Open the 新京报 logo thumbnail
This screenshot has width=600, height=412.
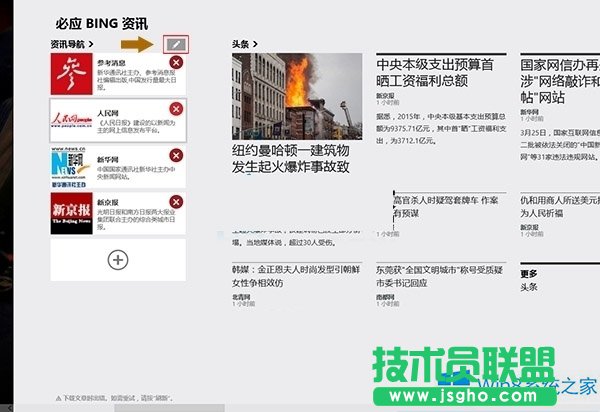pyautogui.click(x=72, y=213)
